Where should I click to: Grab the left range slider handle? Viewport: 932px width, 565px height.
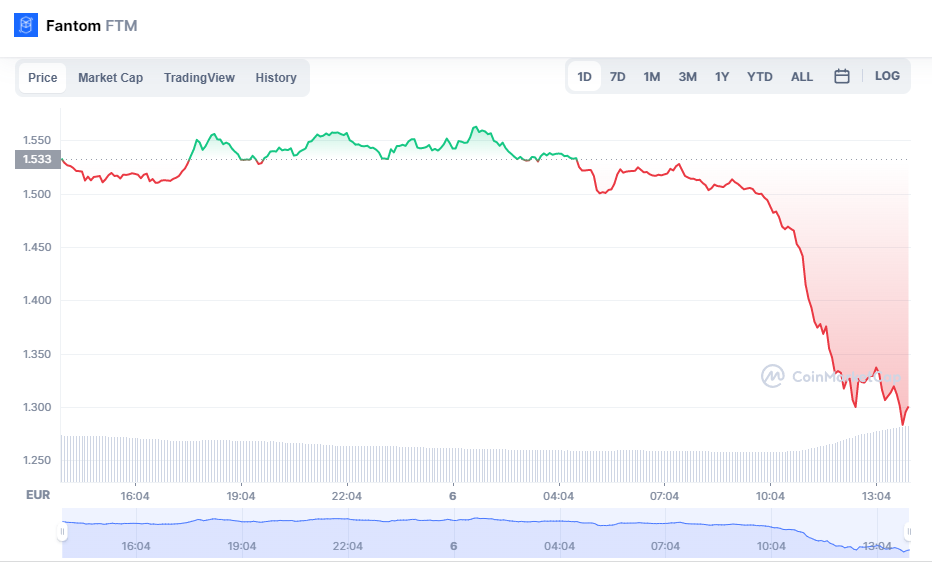[x=62, y=532]
